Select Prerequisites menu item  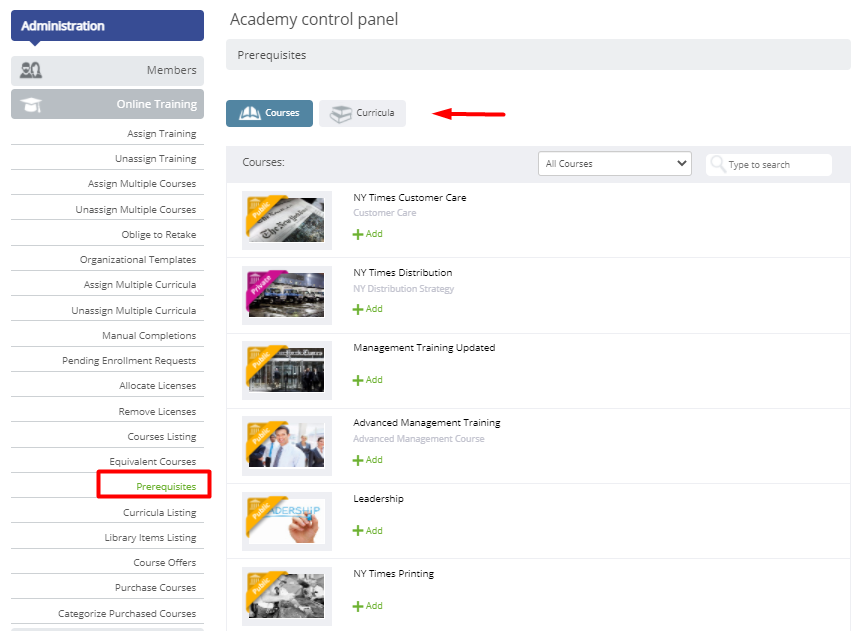click(166, 486)
